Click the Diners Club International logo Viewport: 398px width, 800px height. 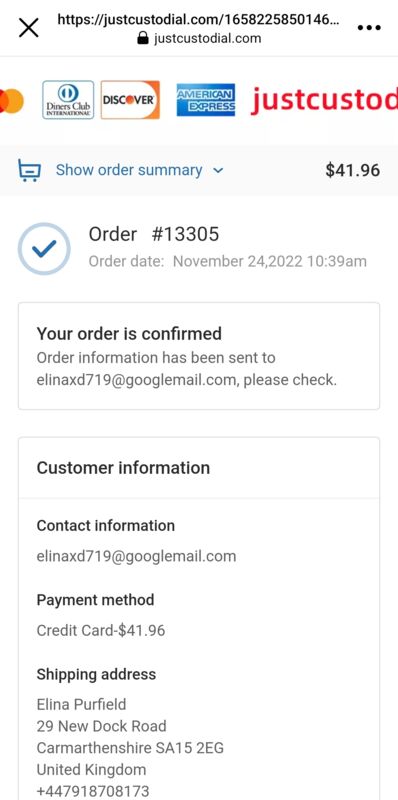coord(68,99)
